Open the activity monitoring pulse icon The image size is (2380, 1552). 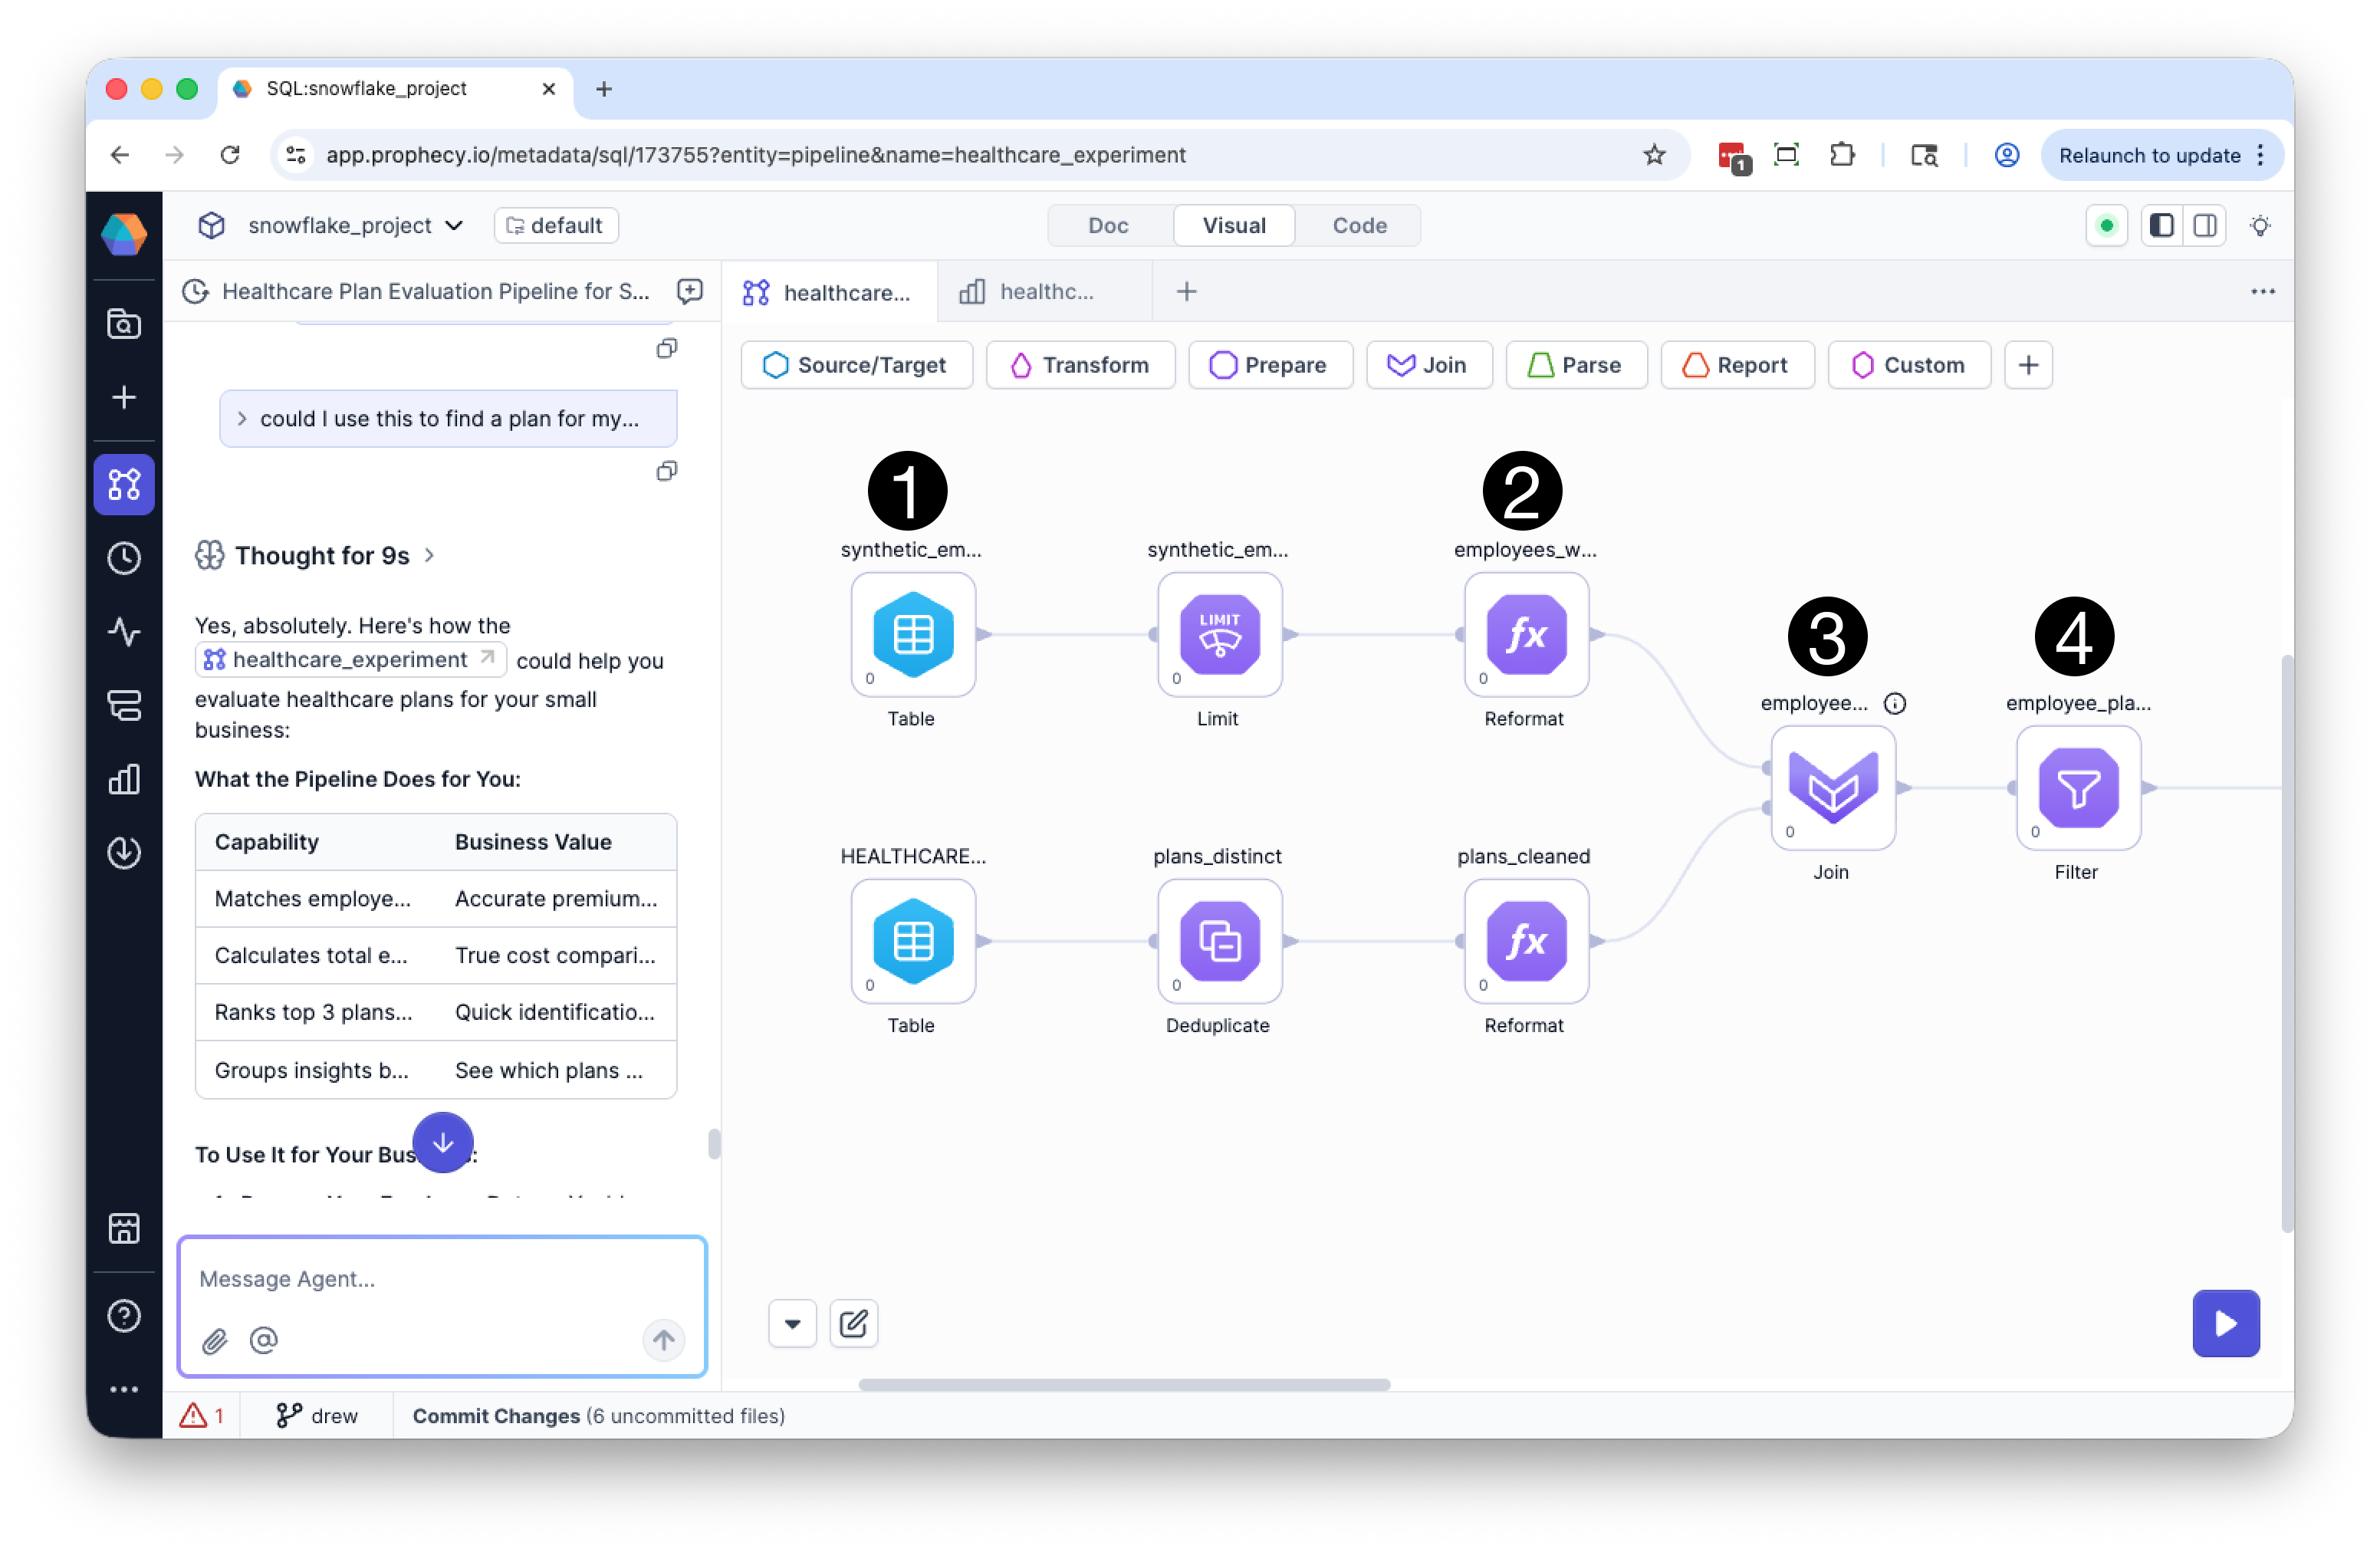(124, 632)
